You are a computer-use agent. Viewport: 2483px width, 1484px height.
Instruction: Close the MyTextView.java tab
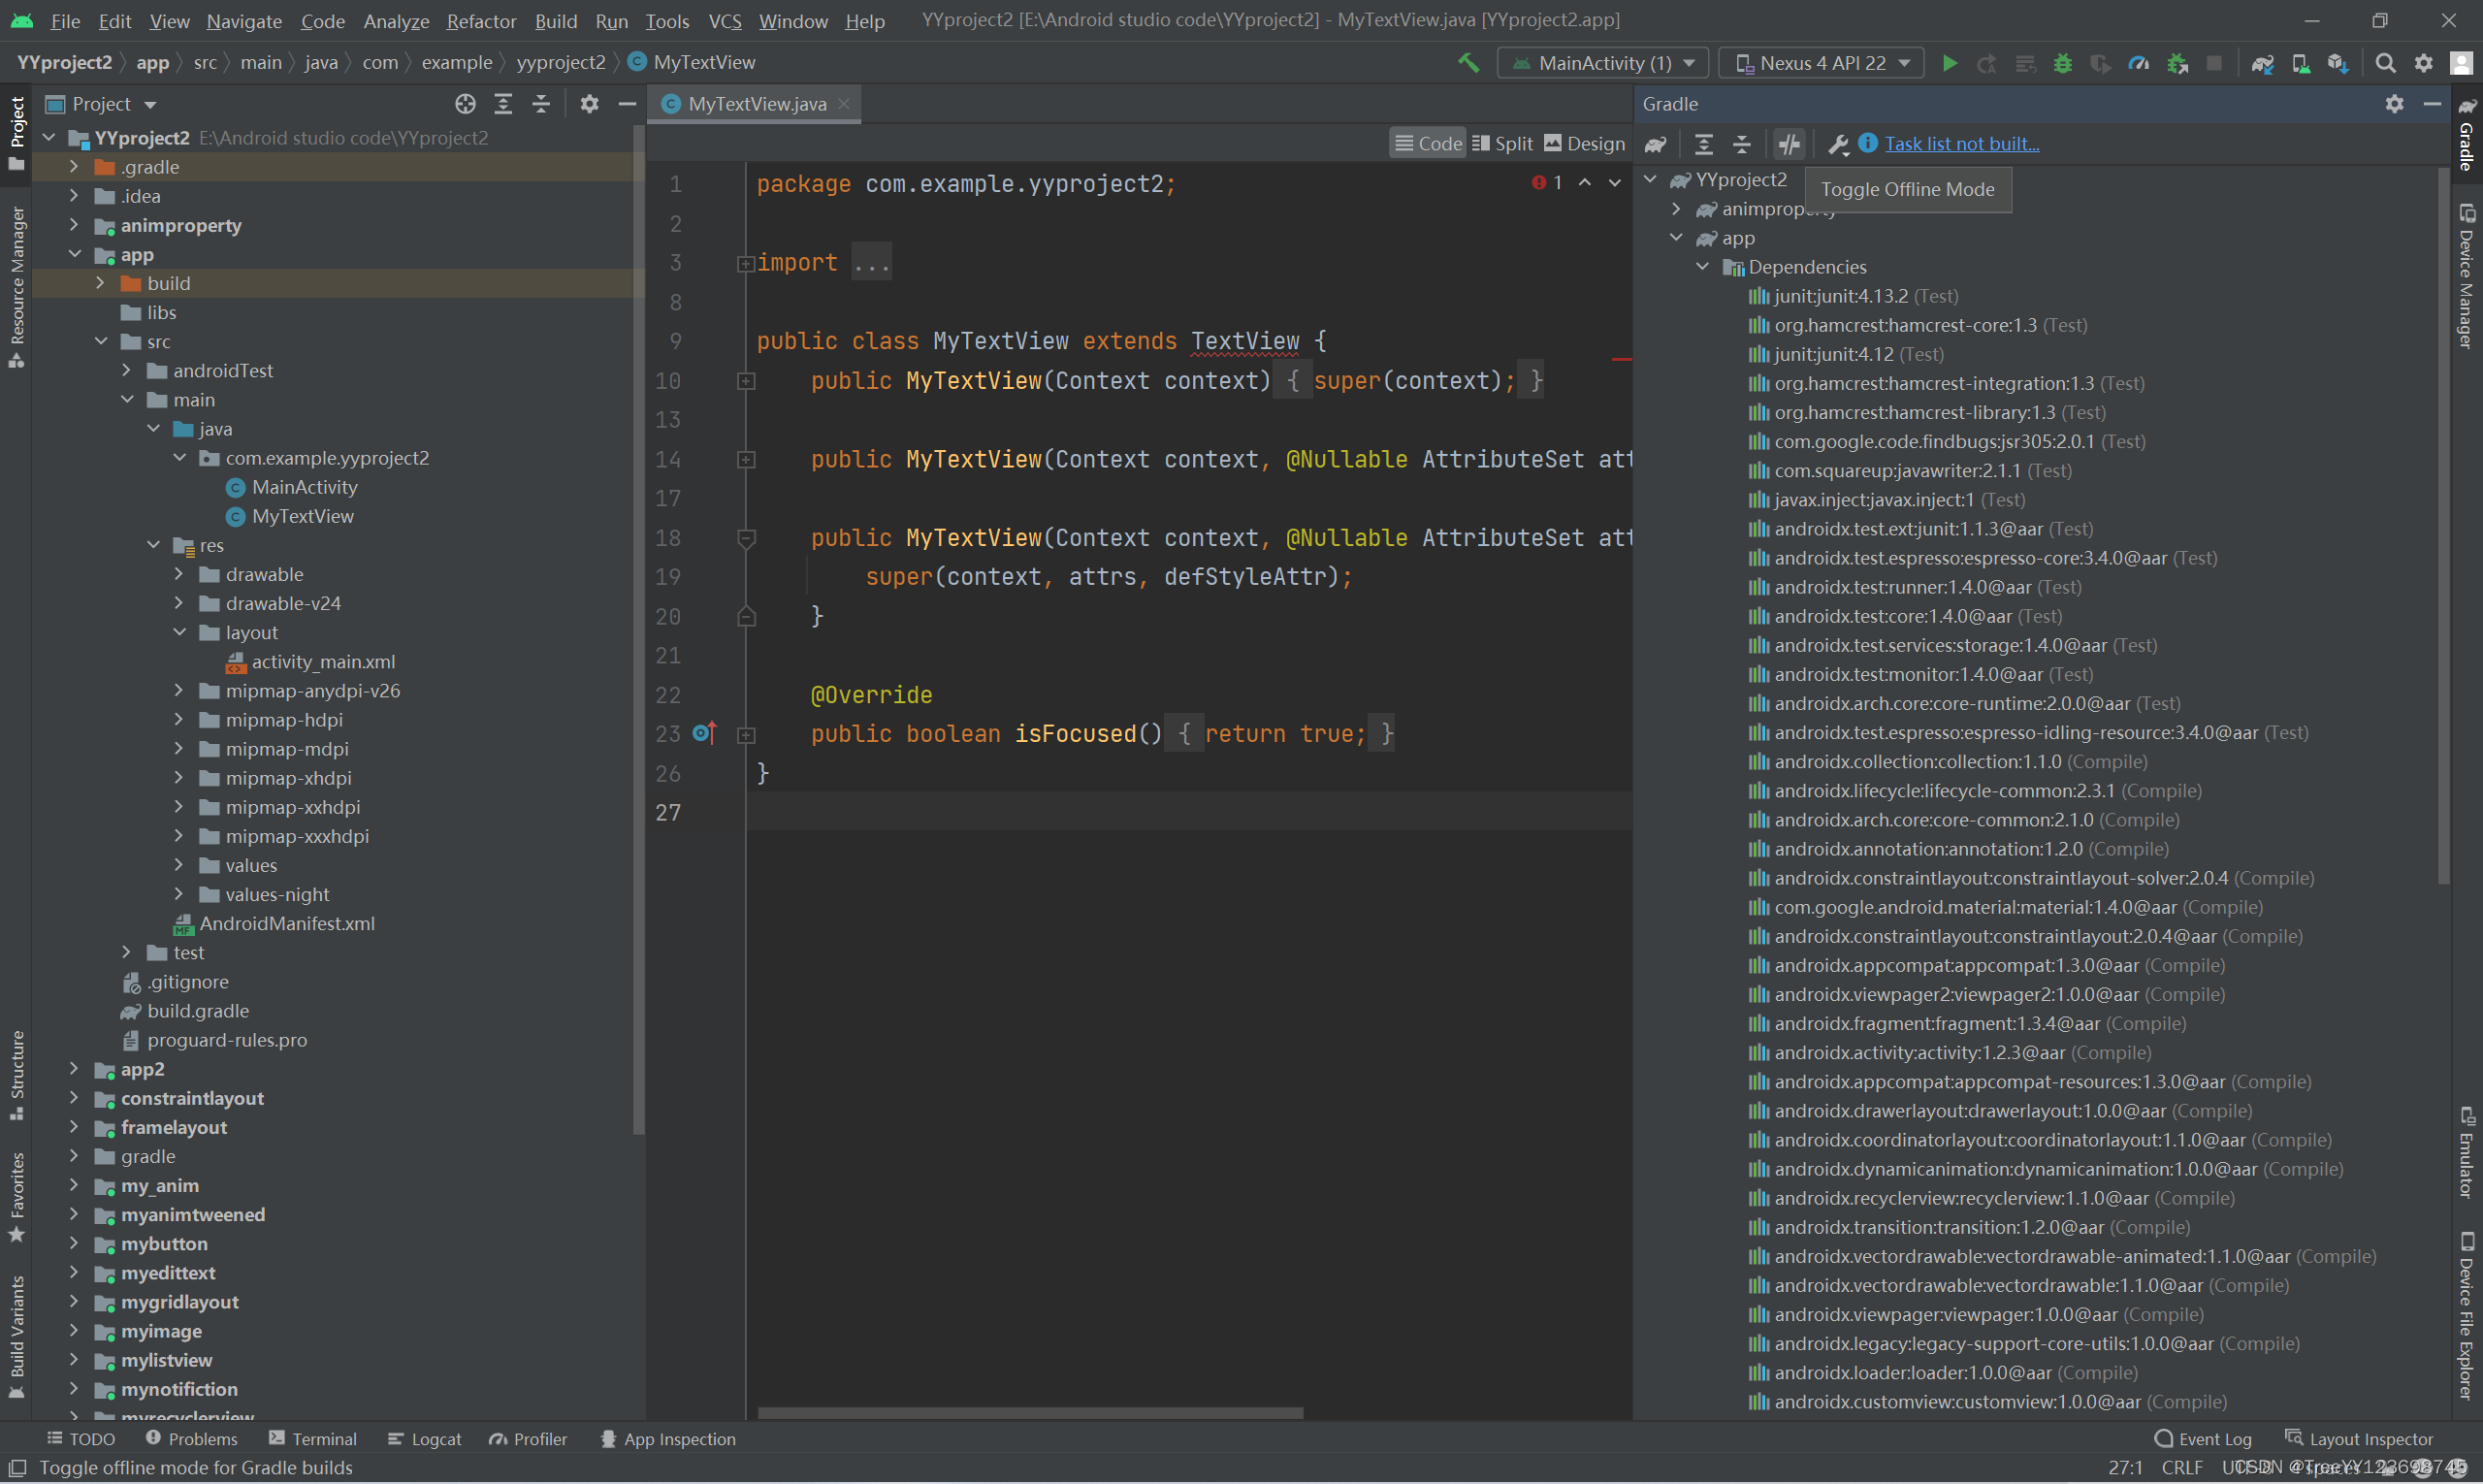click(x=844, y=104)
